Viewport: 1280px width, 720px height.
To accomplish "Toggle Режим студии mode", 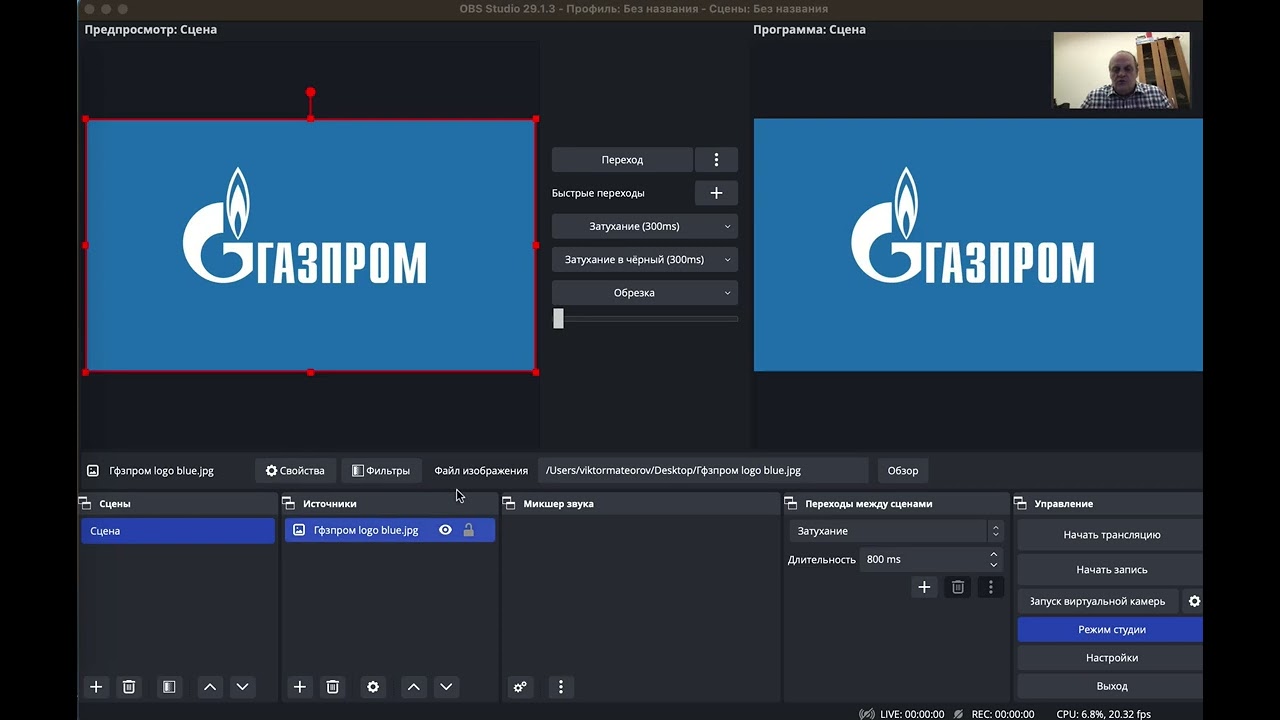I will pyautogui.click(x=1111, y=630).
